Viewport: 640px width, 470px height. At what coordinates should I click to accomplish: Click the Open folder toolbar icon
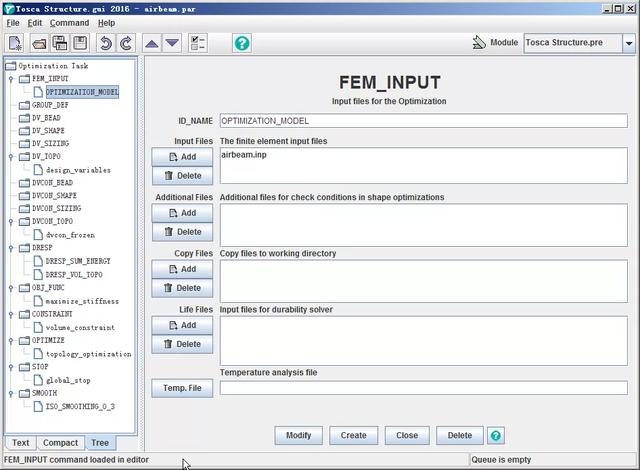pyautogui.click(x=39, y=43)
